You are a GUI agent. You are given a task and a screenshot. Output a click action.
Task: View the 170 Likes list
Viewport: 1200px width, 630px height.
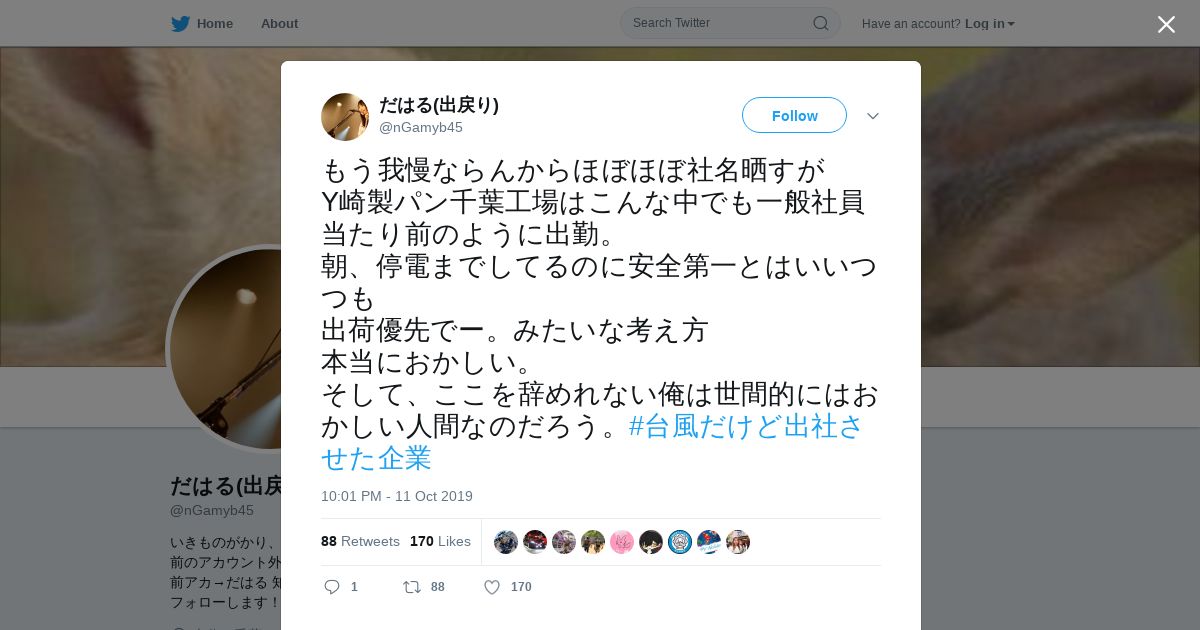click(x=440, y=541)
